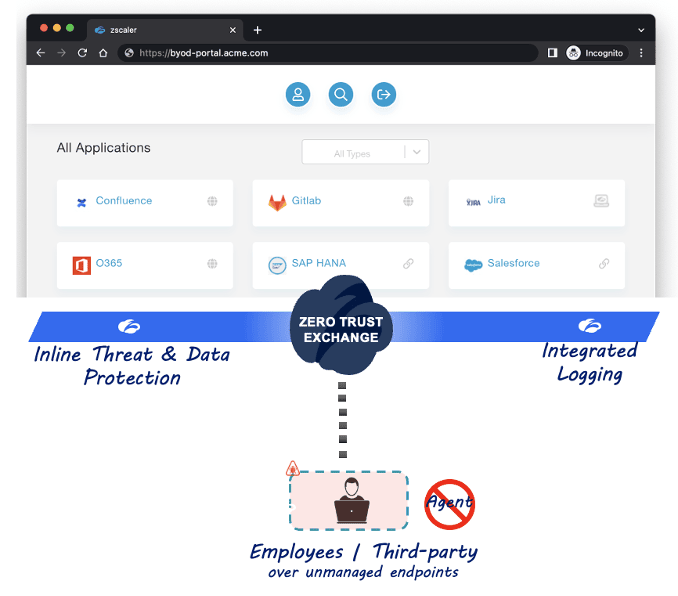
Task: Click the globe icon beside Gitlab
Action: tap(408, 201)
